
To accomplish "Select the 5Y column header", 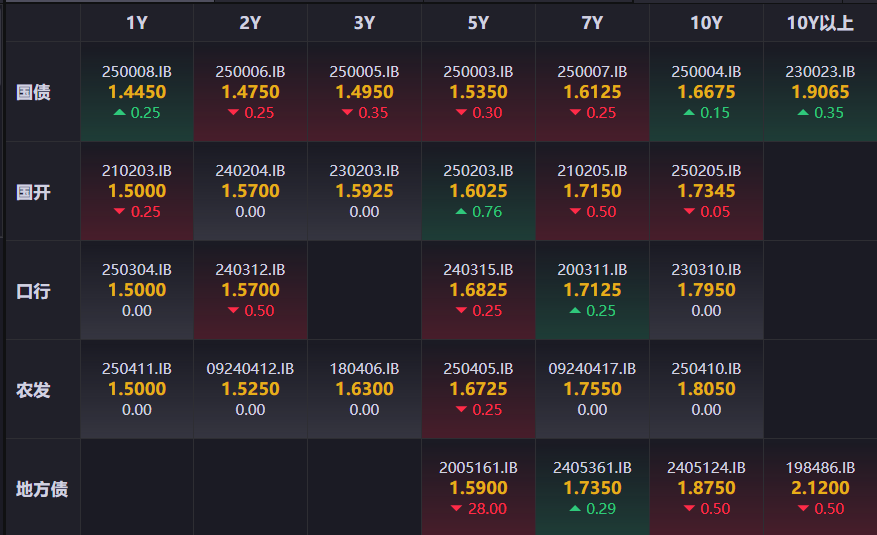I will pos(478,23).
